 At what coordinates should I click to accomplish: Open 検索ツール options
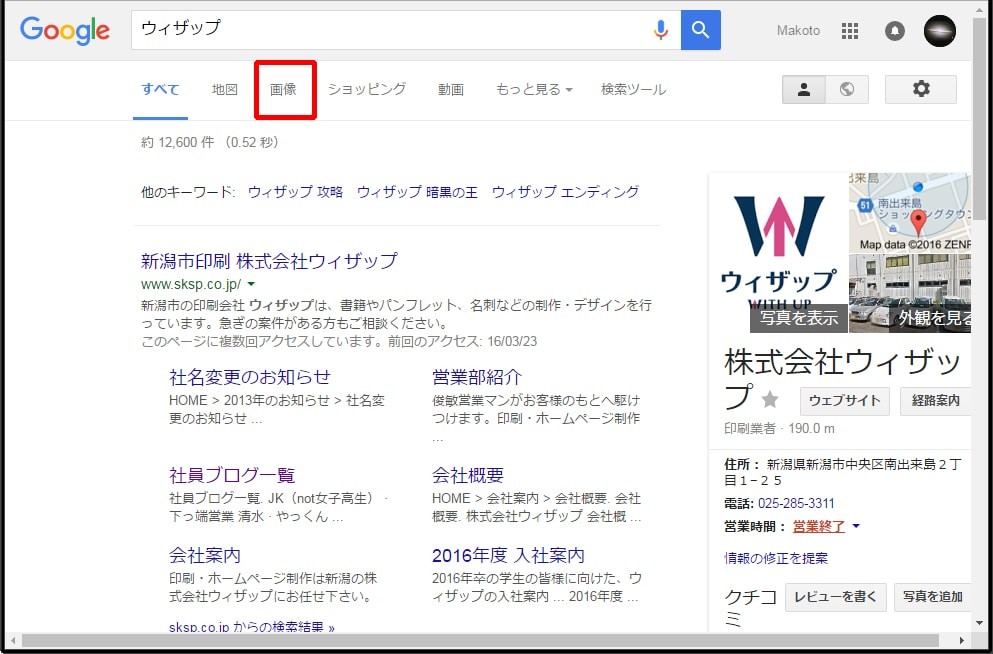(633, 89)
